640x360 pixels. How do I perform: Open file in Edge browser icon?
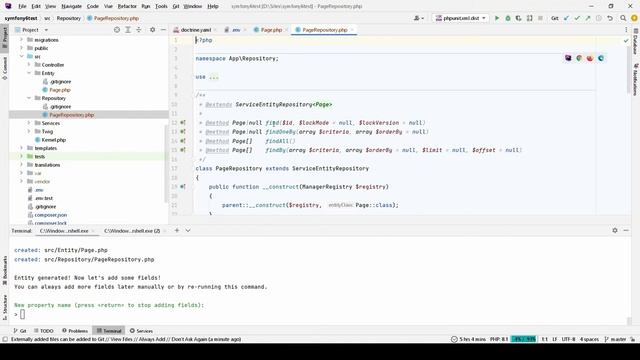[601, 58]
